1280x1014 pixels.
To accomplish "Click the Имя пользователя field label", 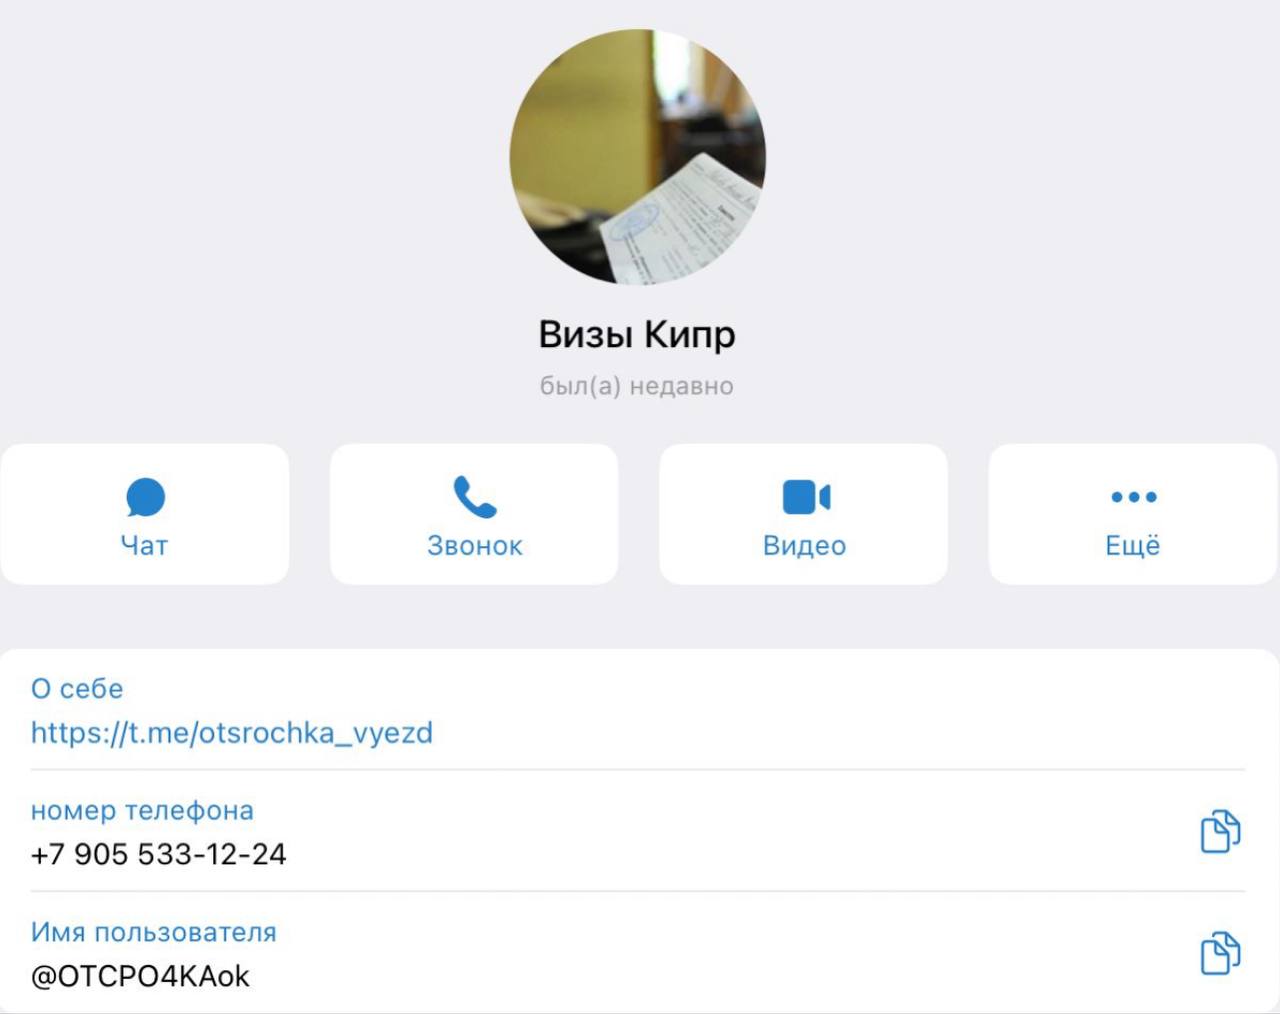I will point(154,932).
